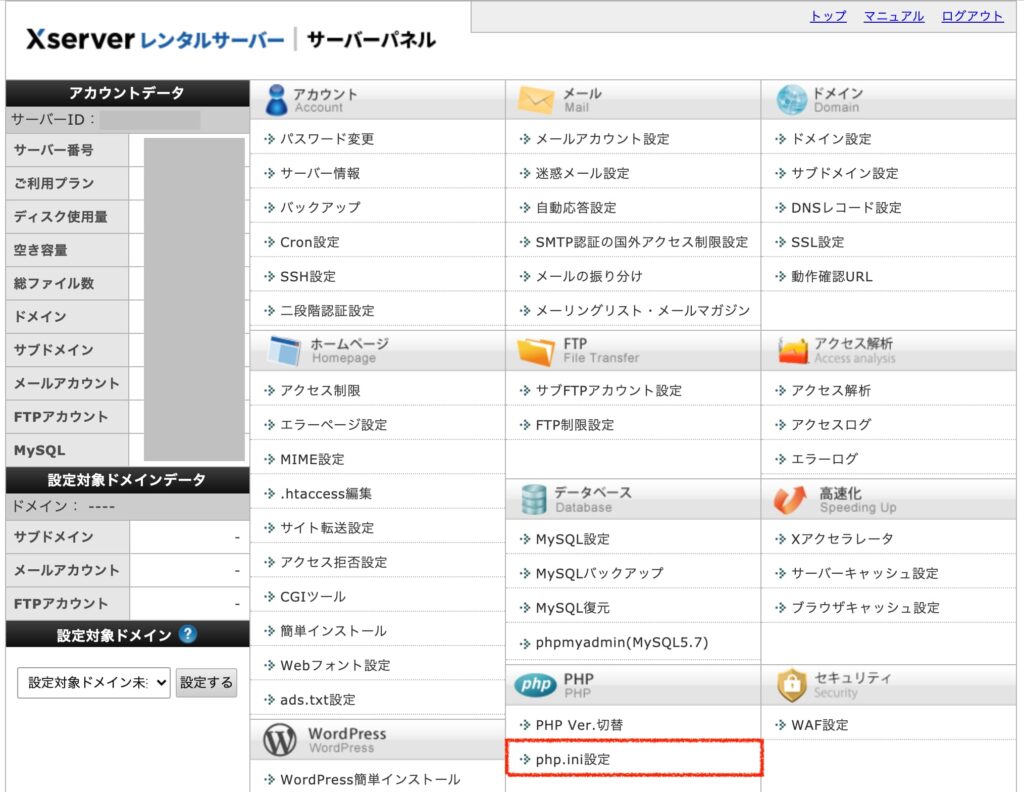Click the FTP folder icon
The width and height of the screenshot is (1024, 792).
536,351
